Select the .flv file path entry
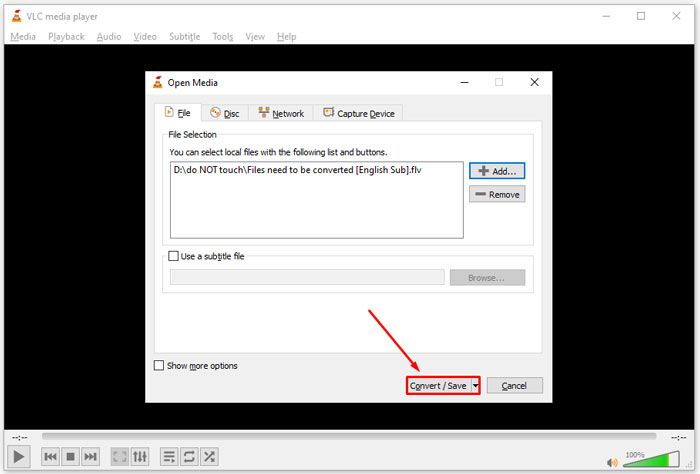Viewport: 700px width, 474px height. 297,170
